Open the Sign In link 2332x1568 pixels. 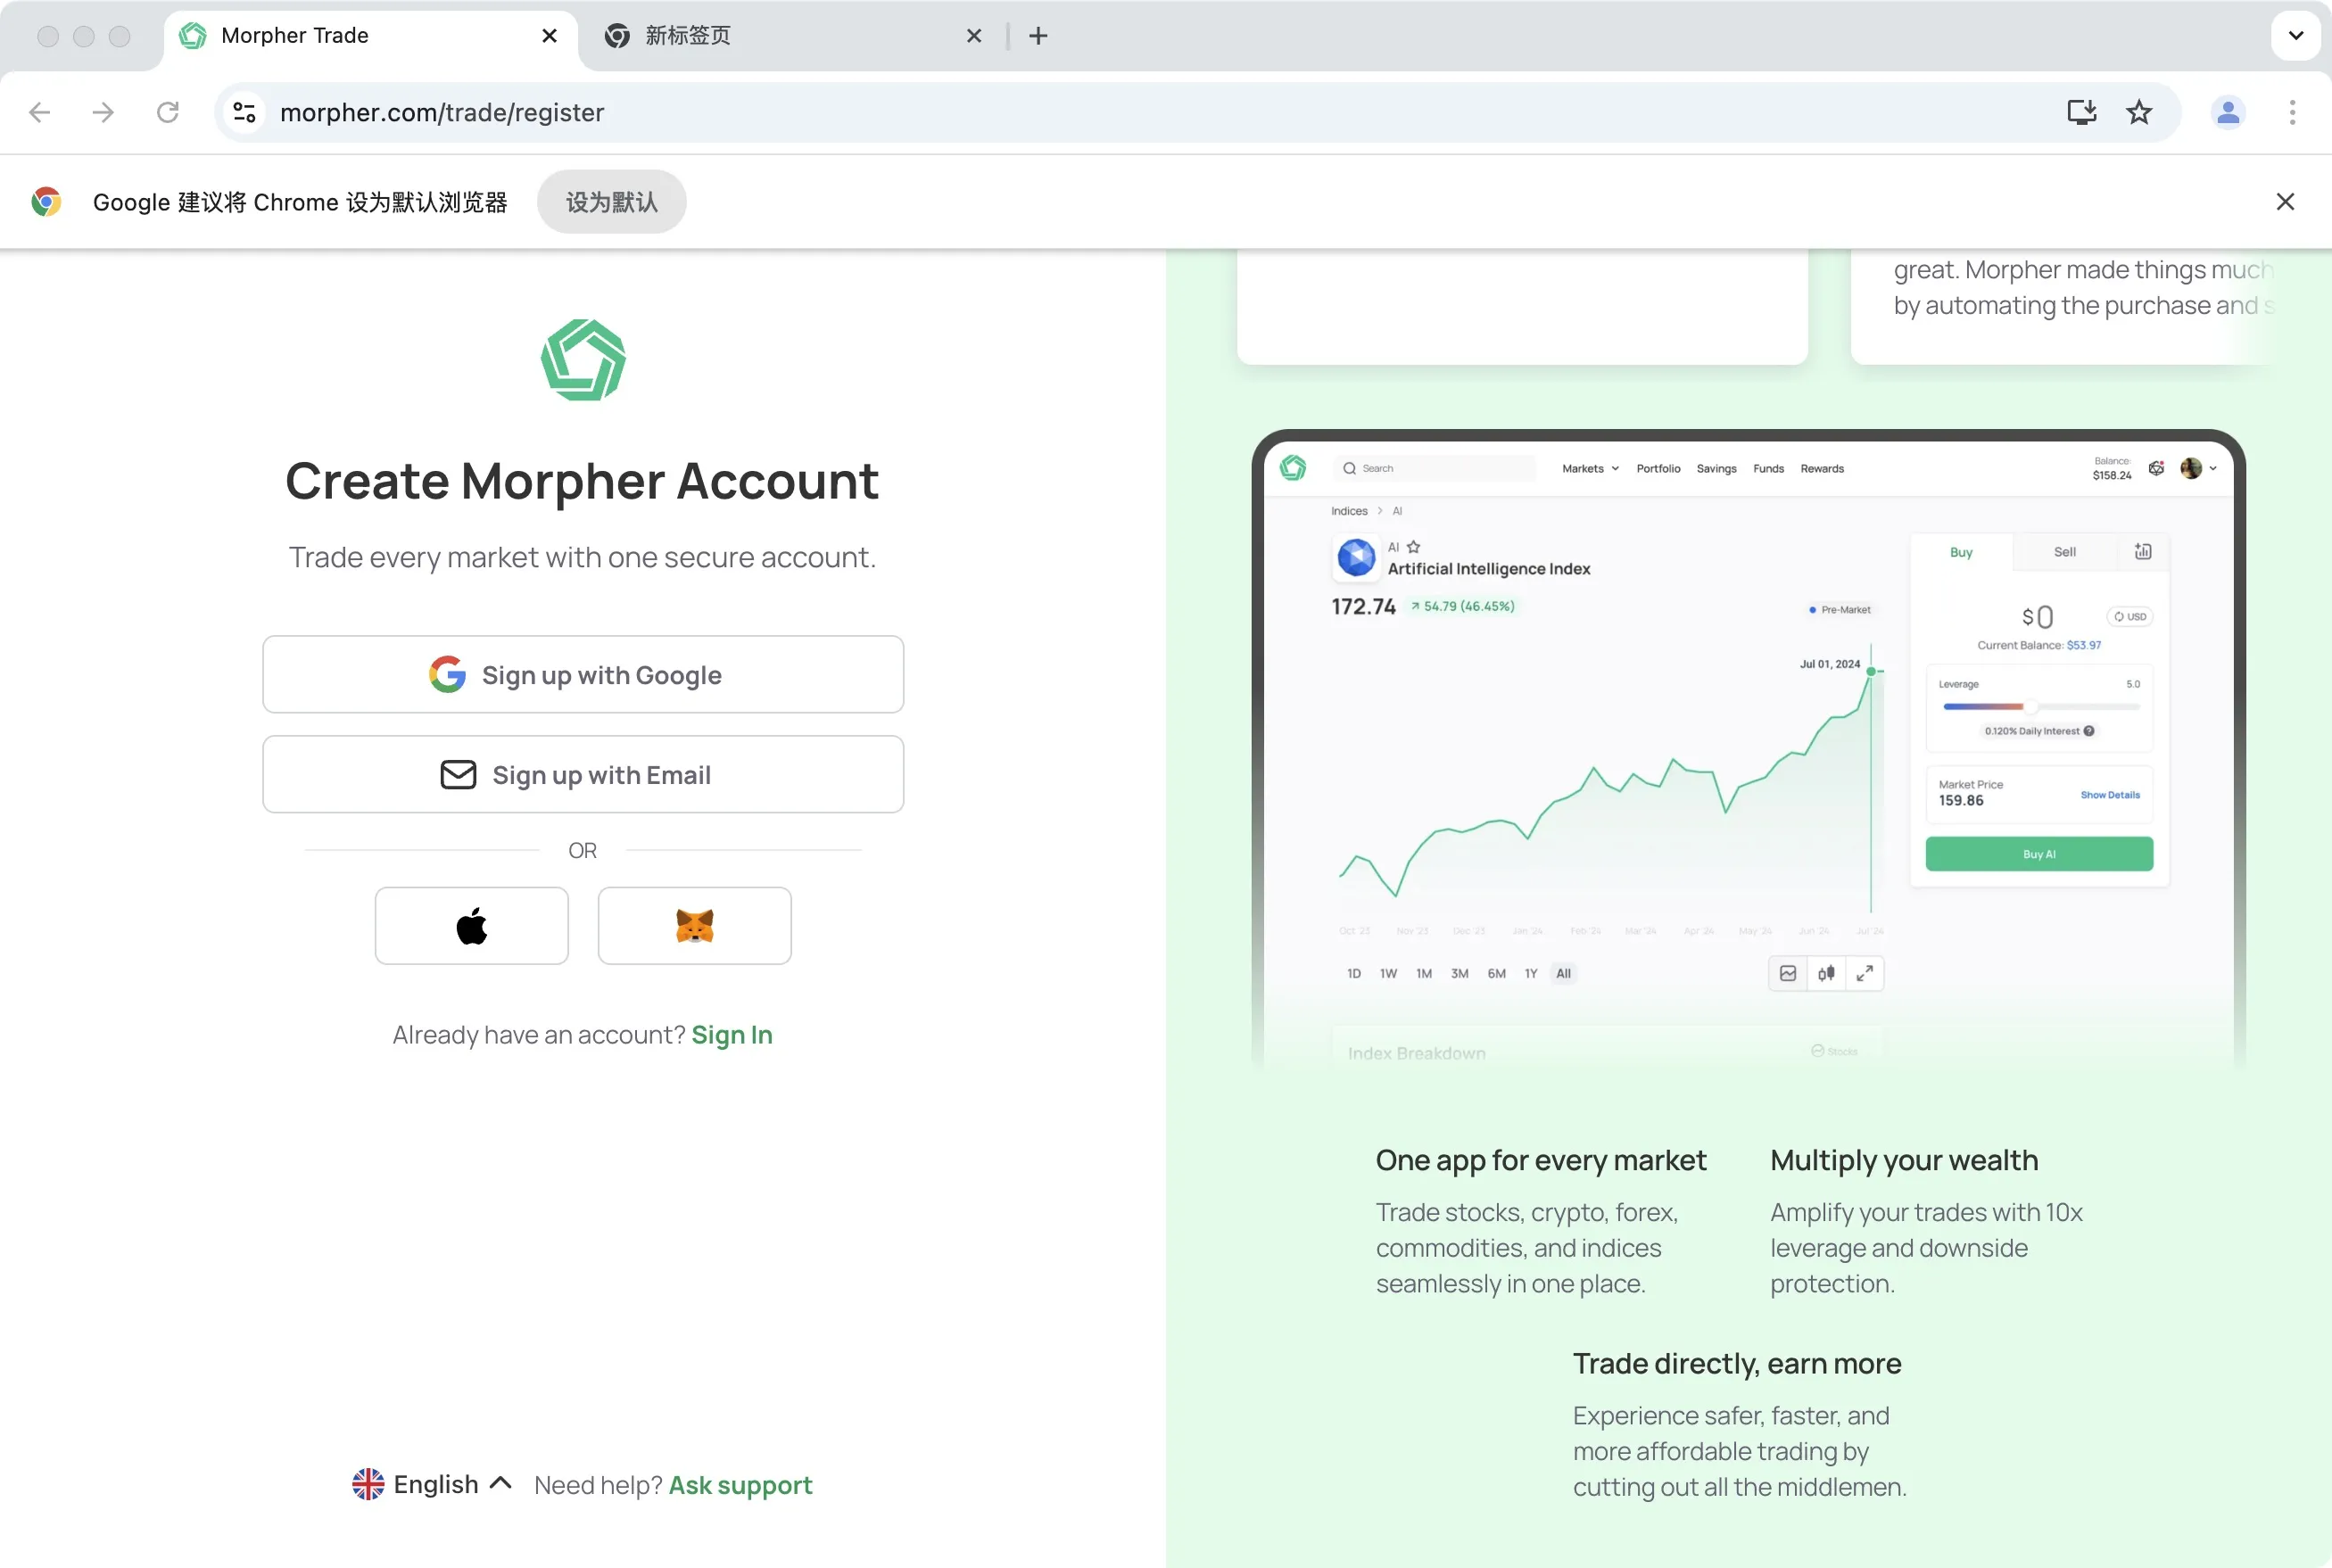732,1034
